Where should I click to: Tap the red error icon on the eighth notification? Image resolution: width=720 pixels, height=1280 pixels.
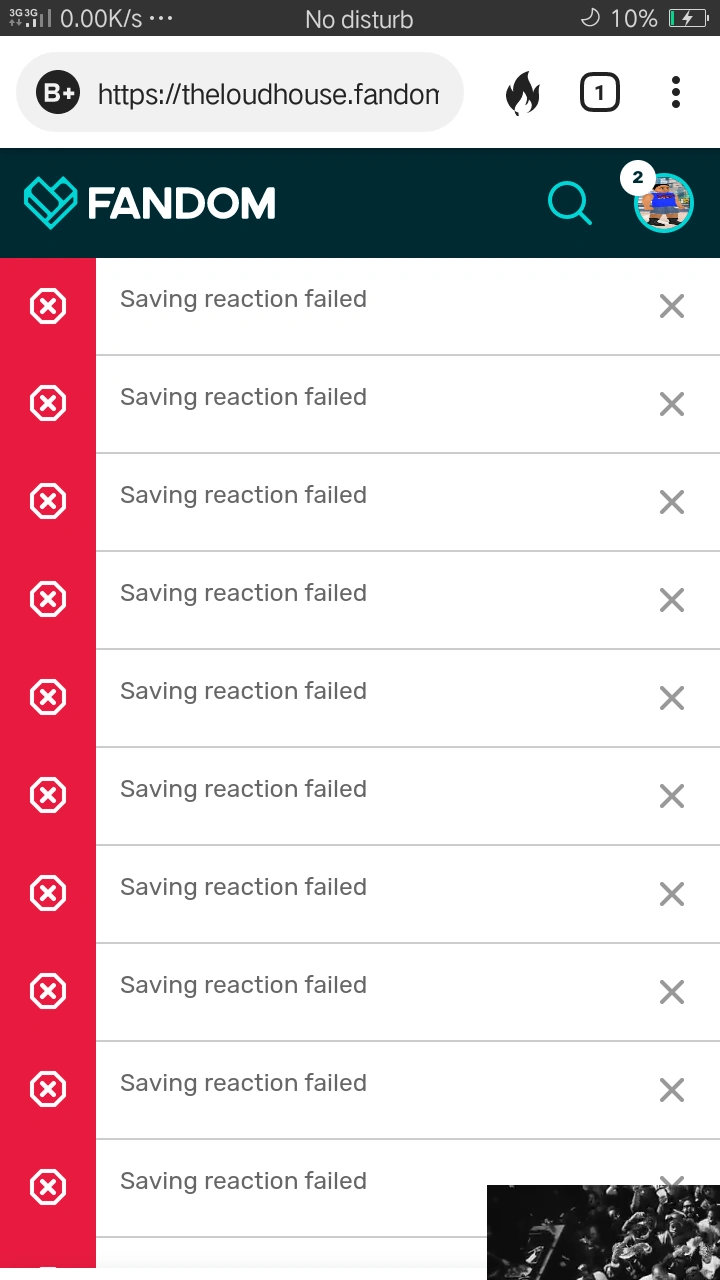click(x=48, y=992)
